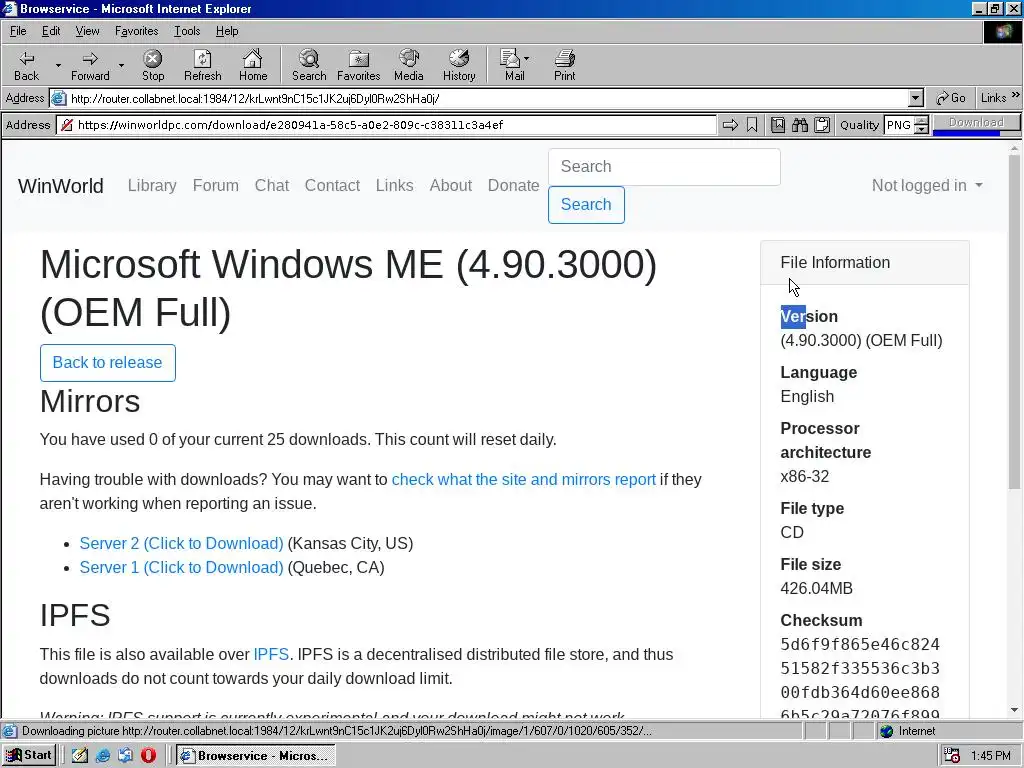1024x768 pixels.
Task: Click the Download progress button
Action: tap(976, 125)
